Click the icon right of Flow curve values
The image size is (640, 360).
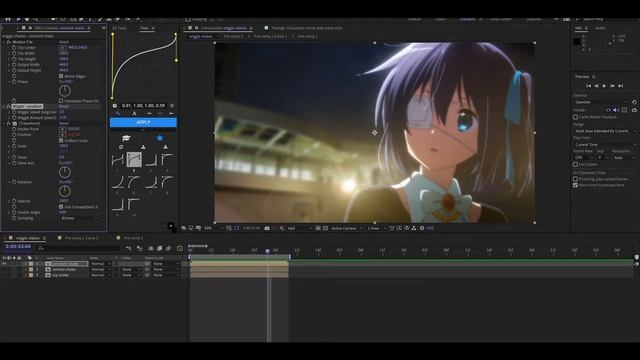tap(172, 106)
